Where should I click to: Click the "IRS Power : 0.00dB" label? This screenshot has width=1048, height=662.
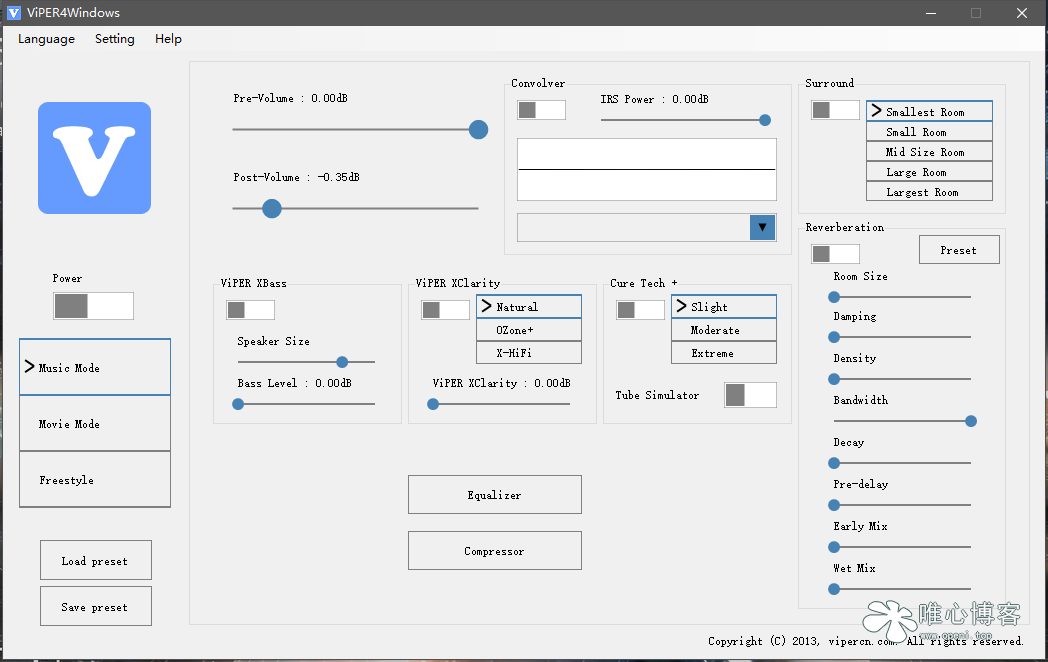click(654, 99)
